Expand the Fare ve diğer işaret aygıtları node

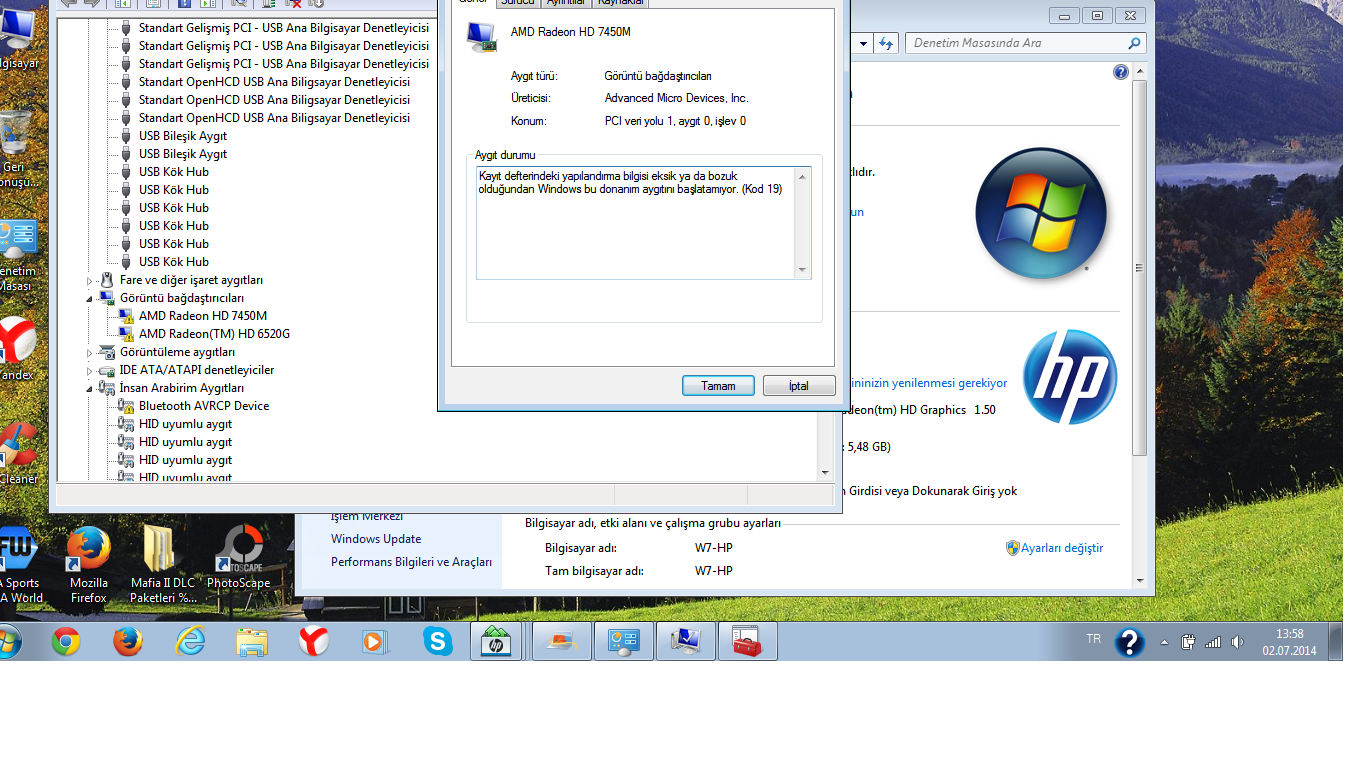click(89, 281)
